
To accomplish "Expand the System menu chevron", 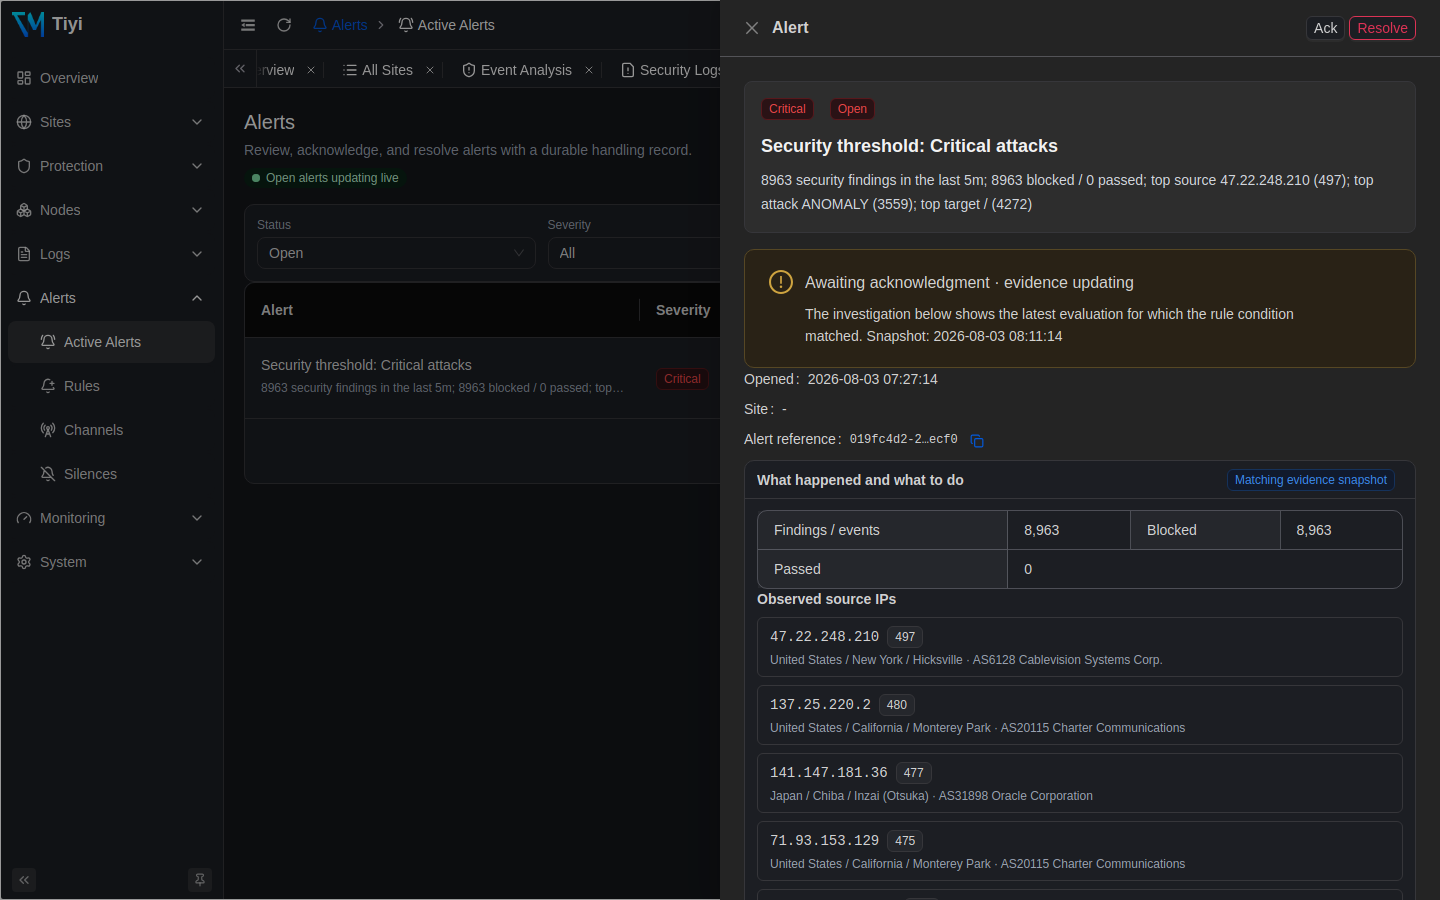I will (x=197, y=562).
